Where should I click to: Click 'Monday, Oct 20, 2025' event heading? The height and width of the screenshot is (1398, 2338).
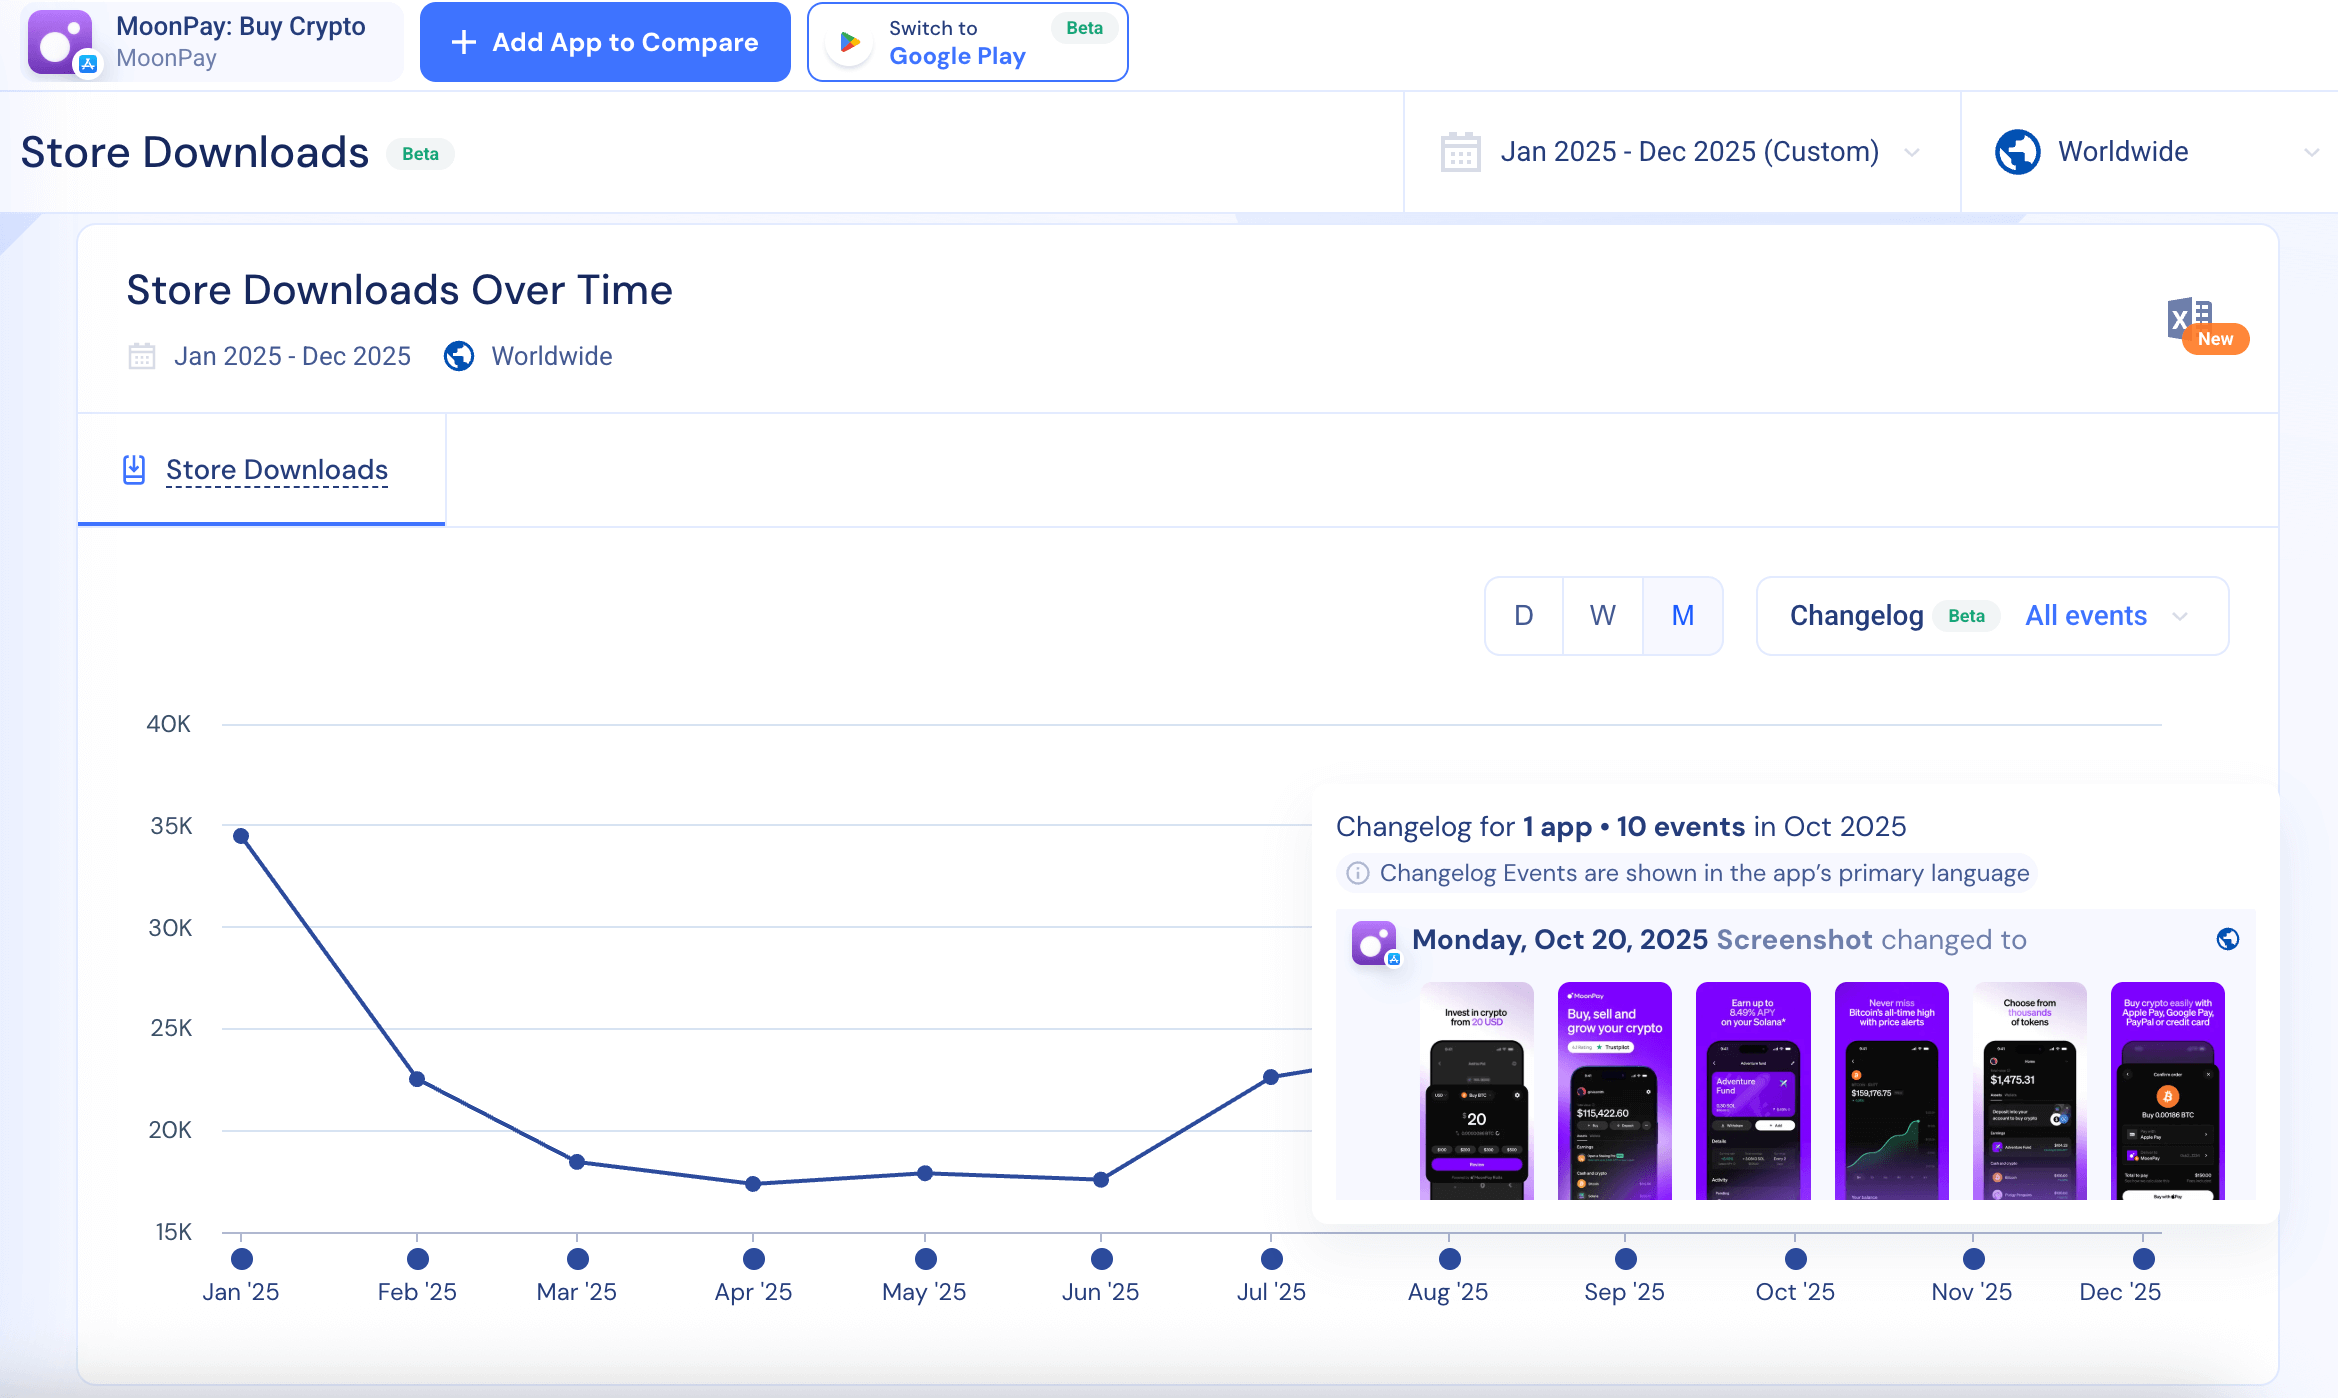tap(1560, 940)
